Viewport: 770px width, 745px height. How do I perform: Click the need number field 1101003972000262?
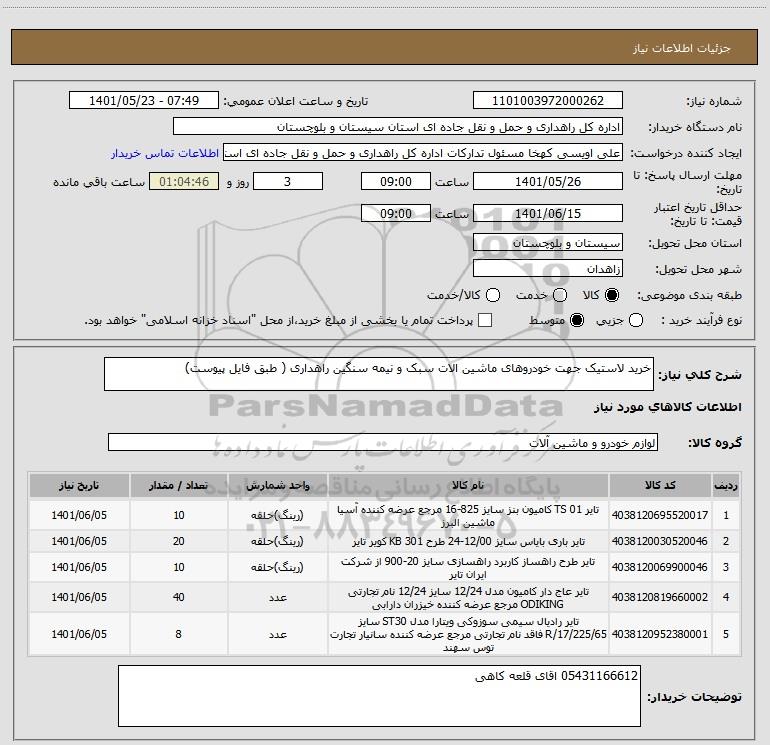pos(548,101)
